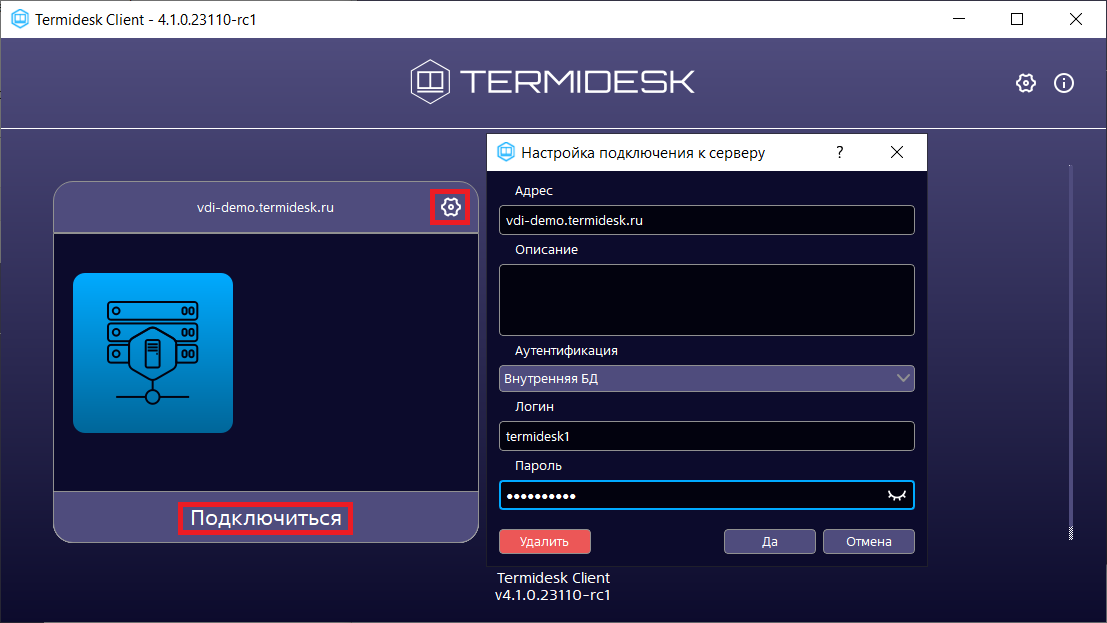Click the blue server thumbnail image

pos(153,353)
